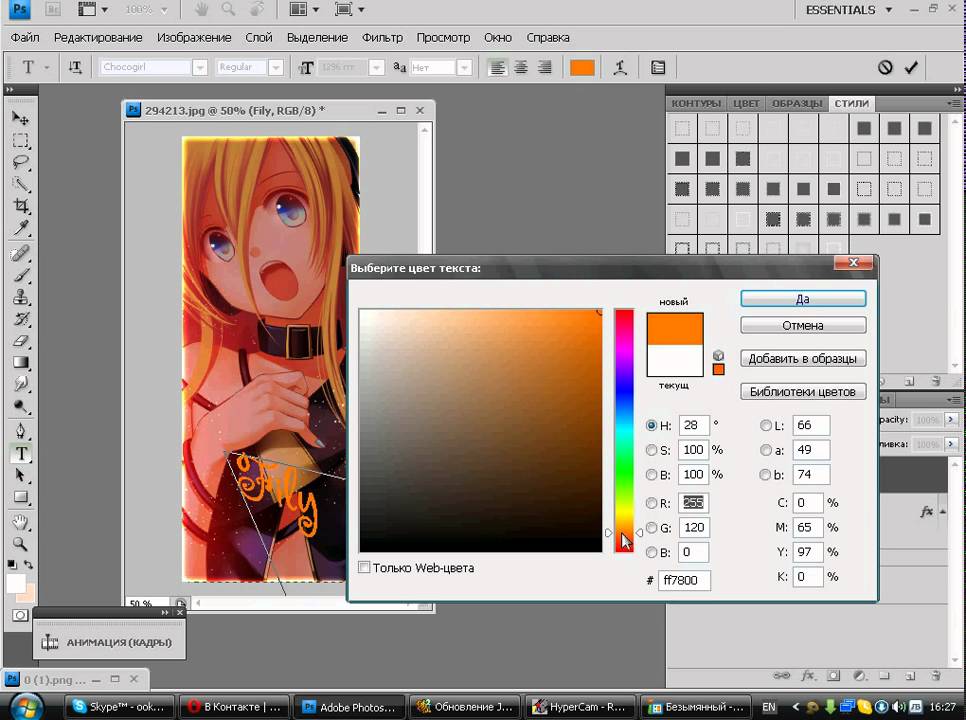
Task: Commit text edits with checkmark
Action: point(911,67)
